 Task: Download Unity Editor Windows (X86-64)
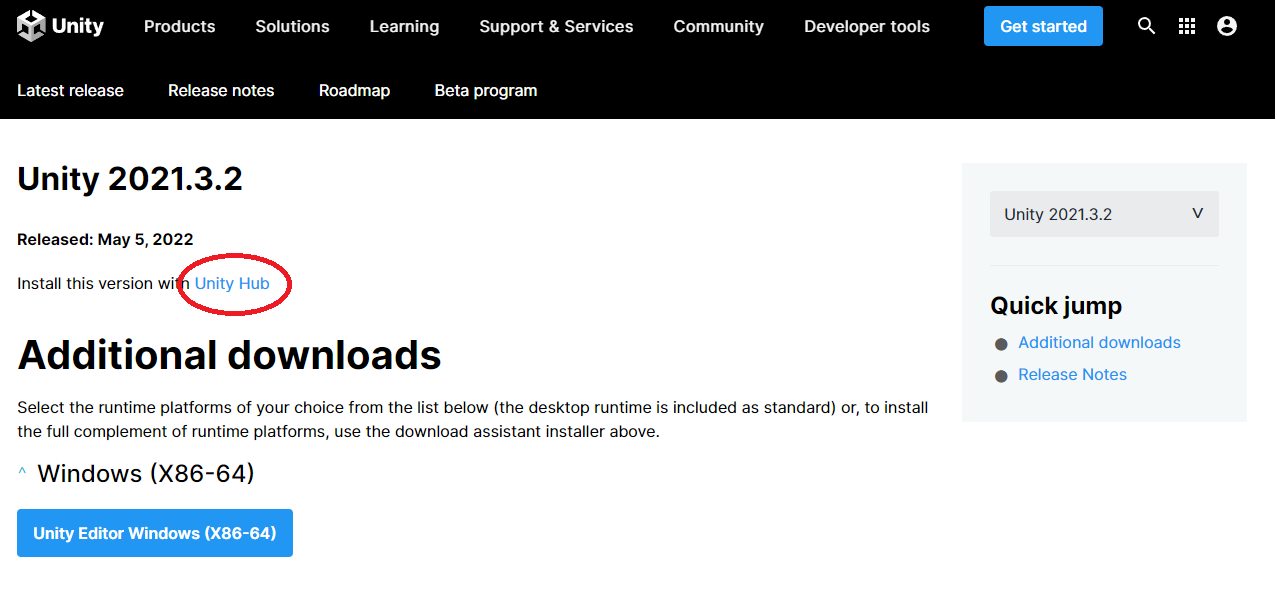coord(155,533)
